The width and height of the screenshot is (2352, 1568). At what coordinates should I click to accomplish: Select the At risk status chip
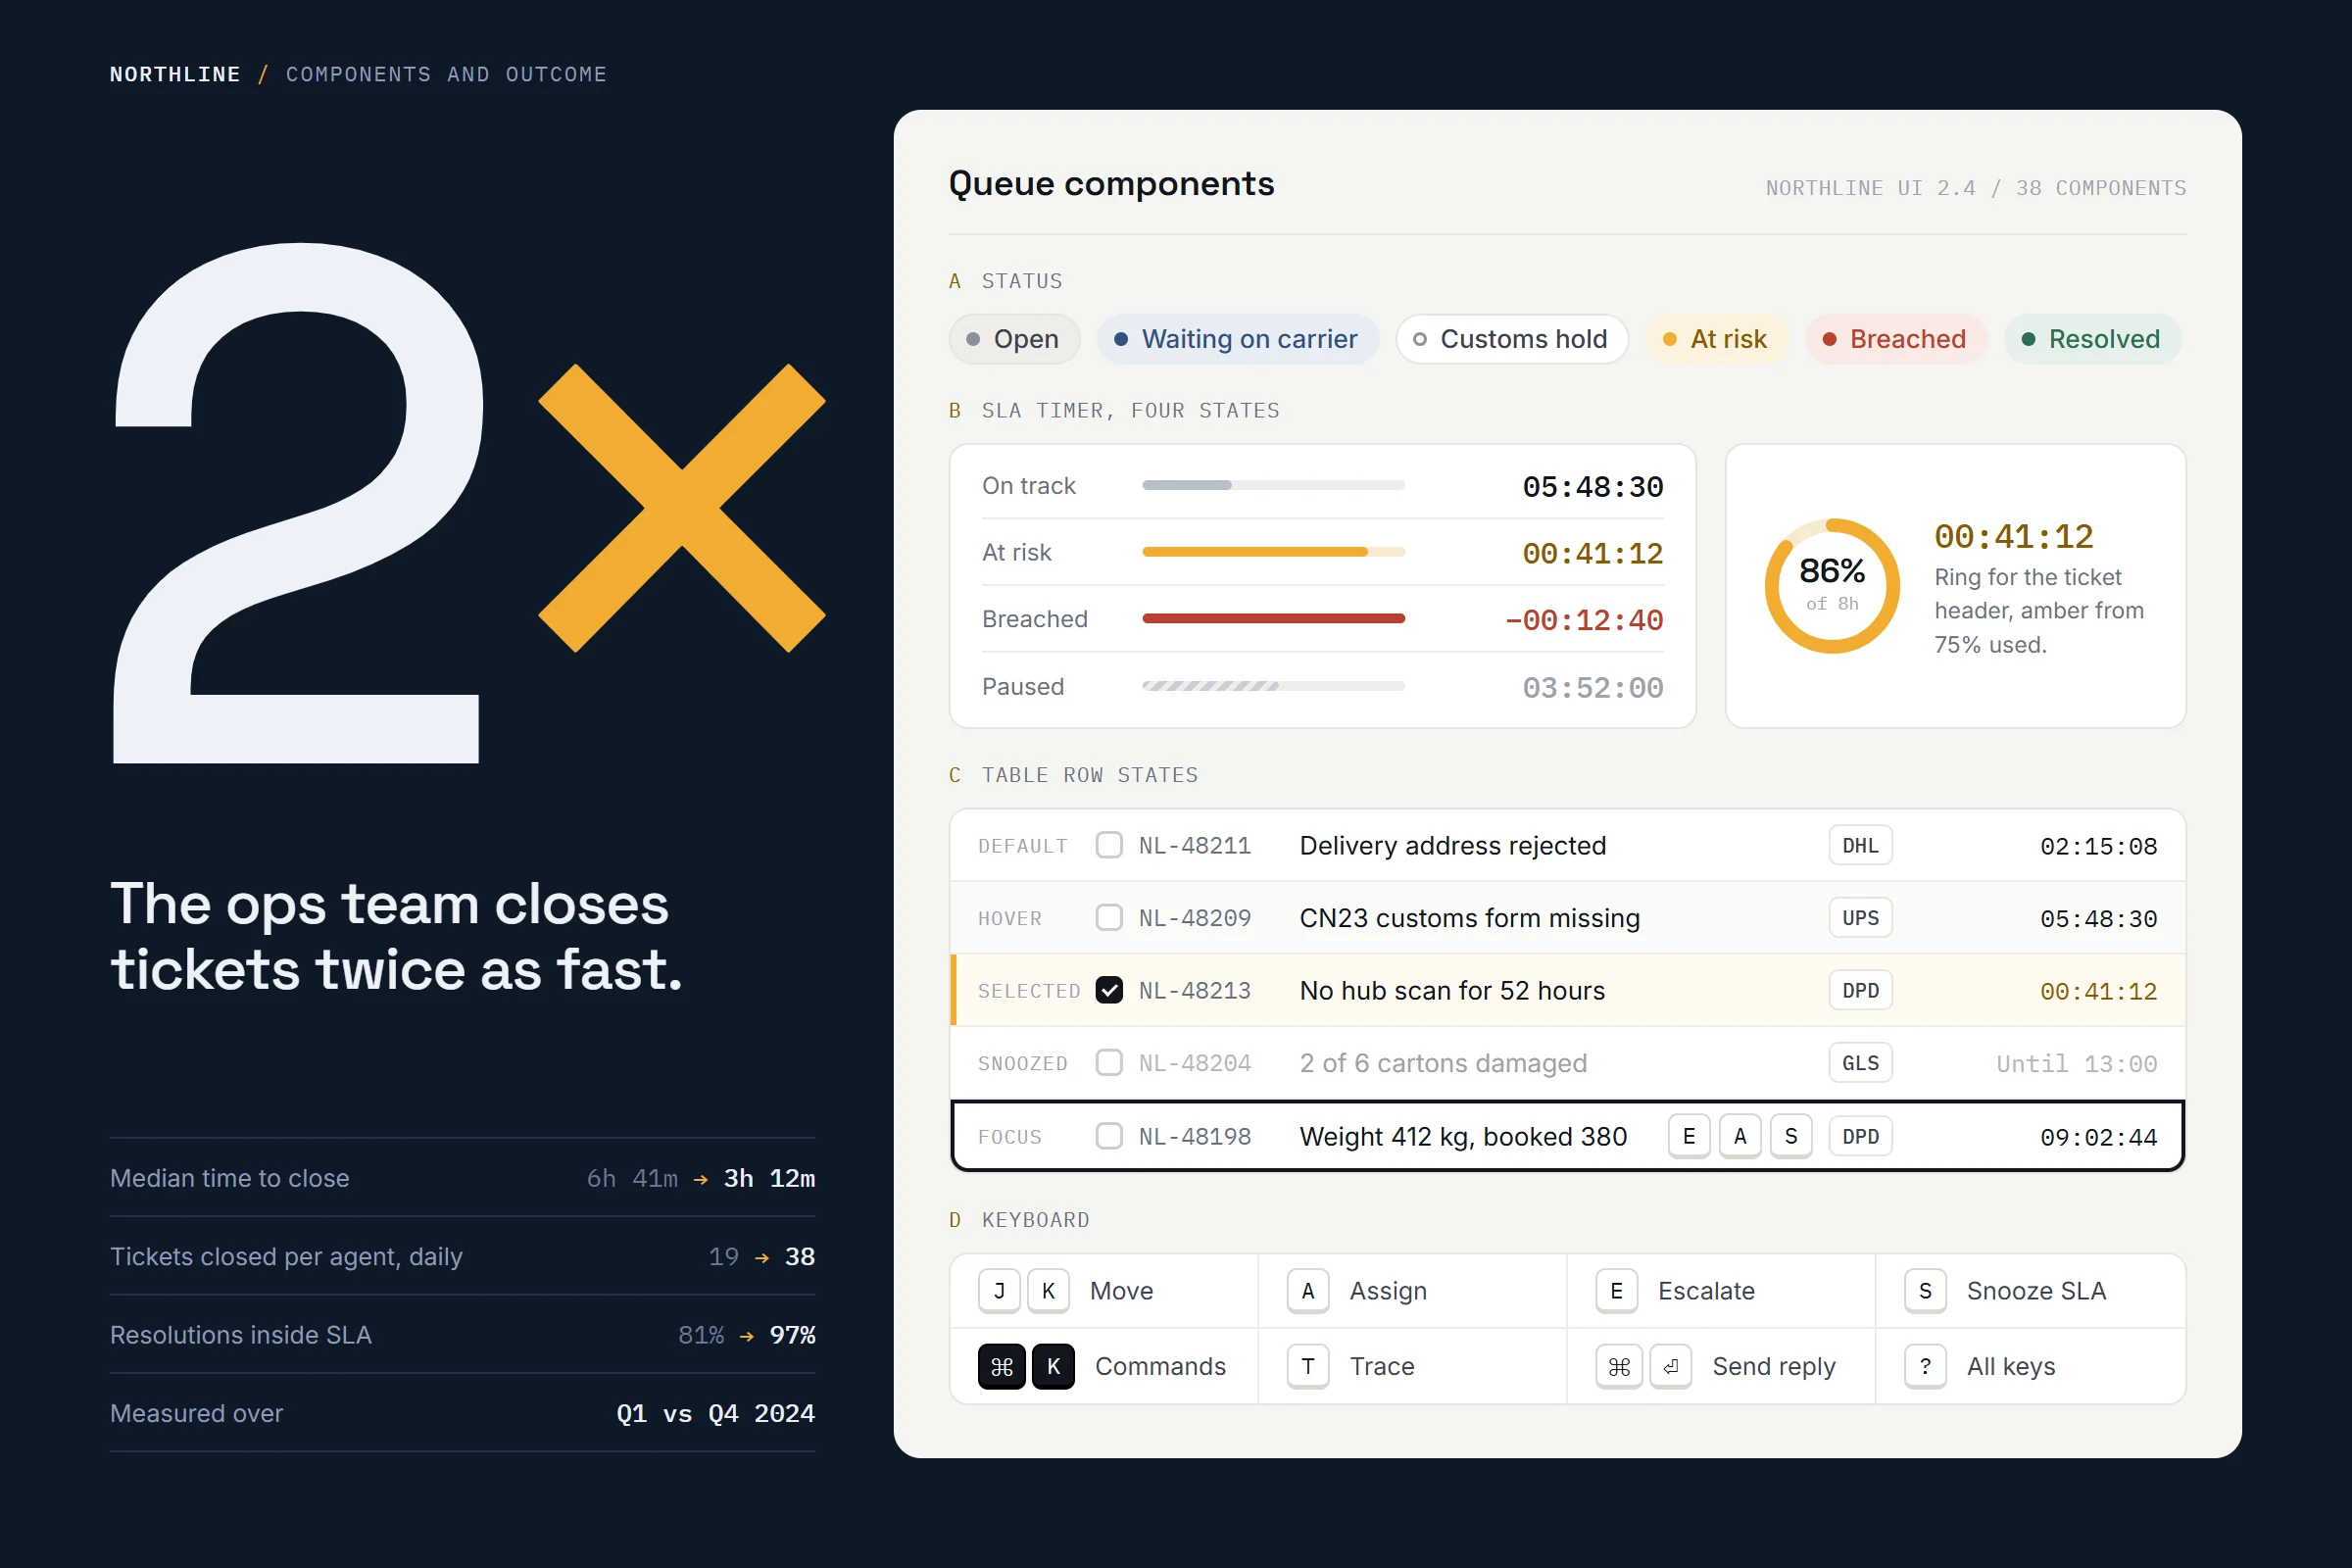pyautogui.click(x=1716, y=339)
